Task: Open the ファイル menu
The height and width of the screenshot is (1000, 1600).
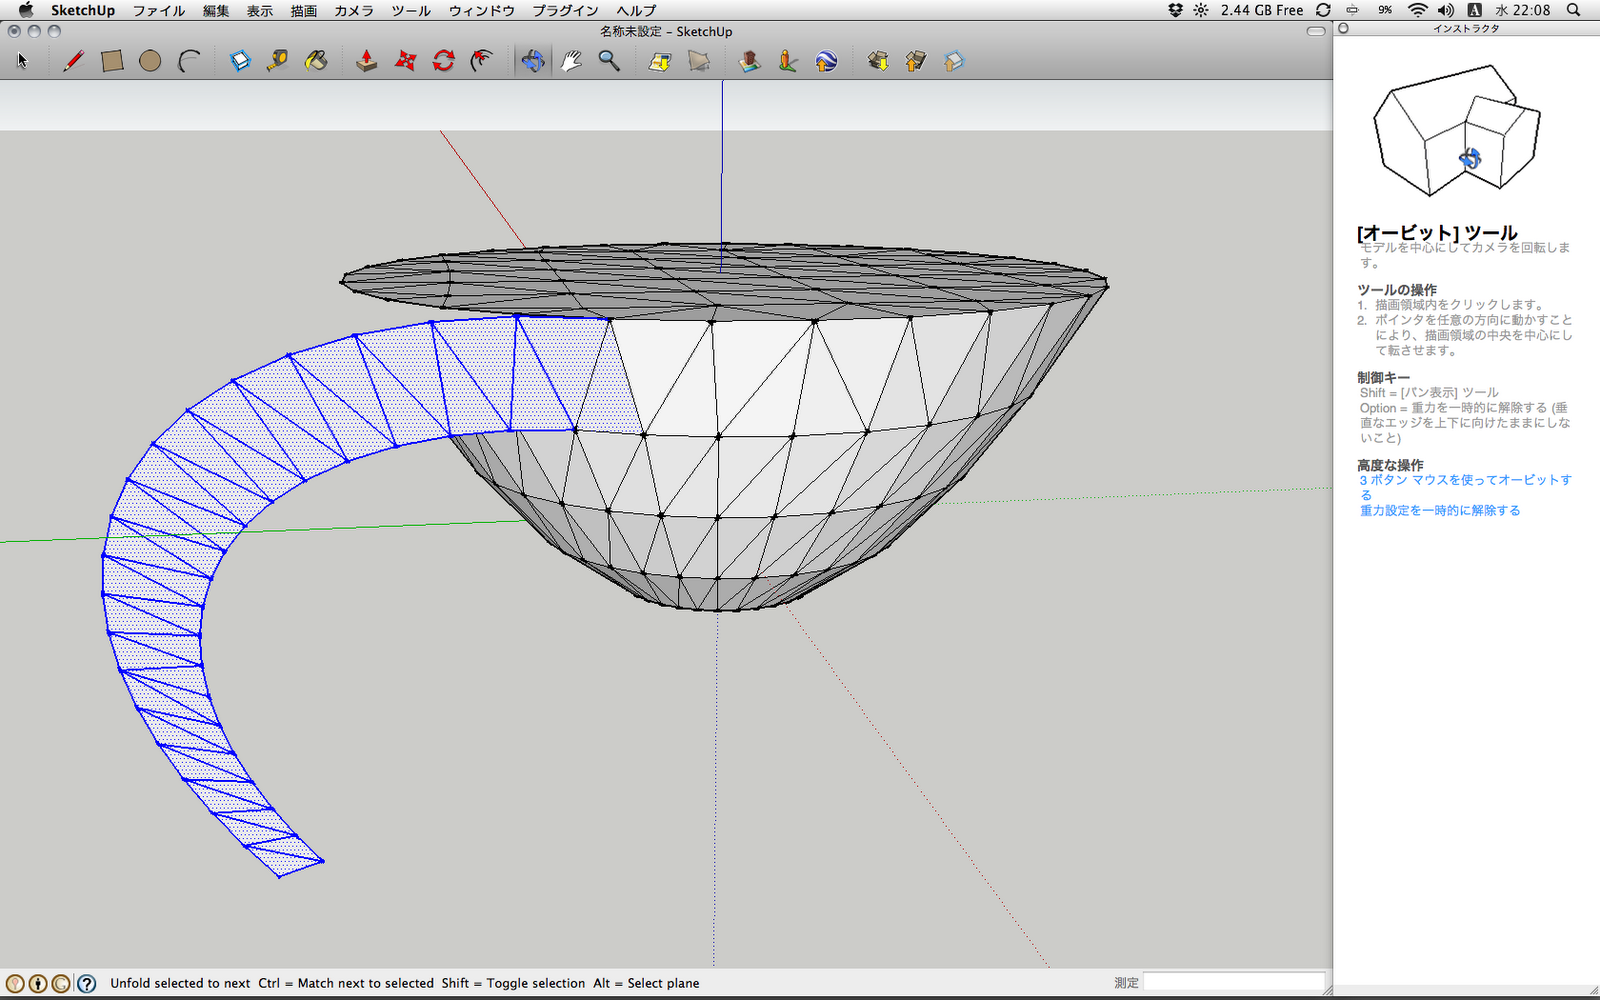Action: tap(159, 10)
